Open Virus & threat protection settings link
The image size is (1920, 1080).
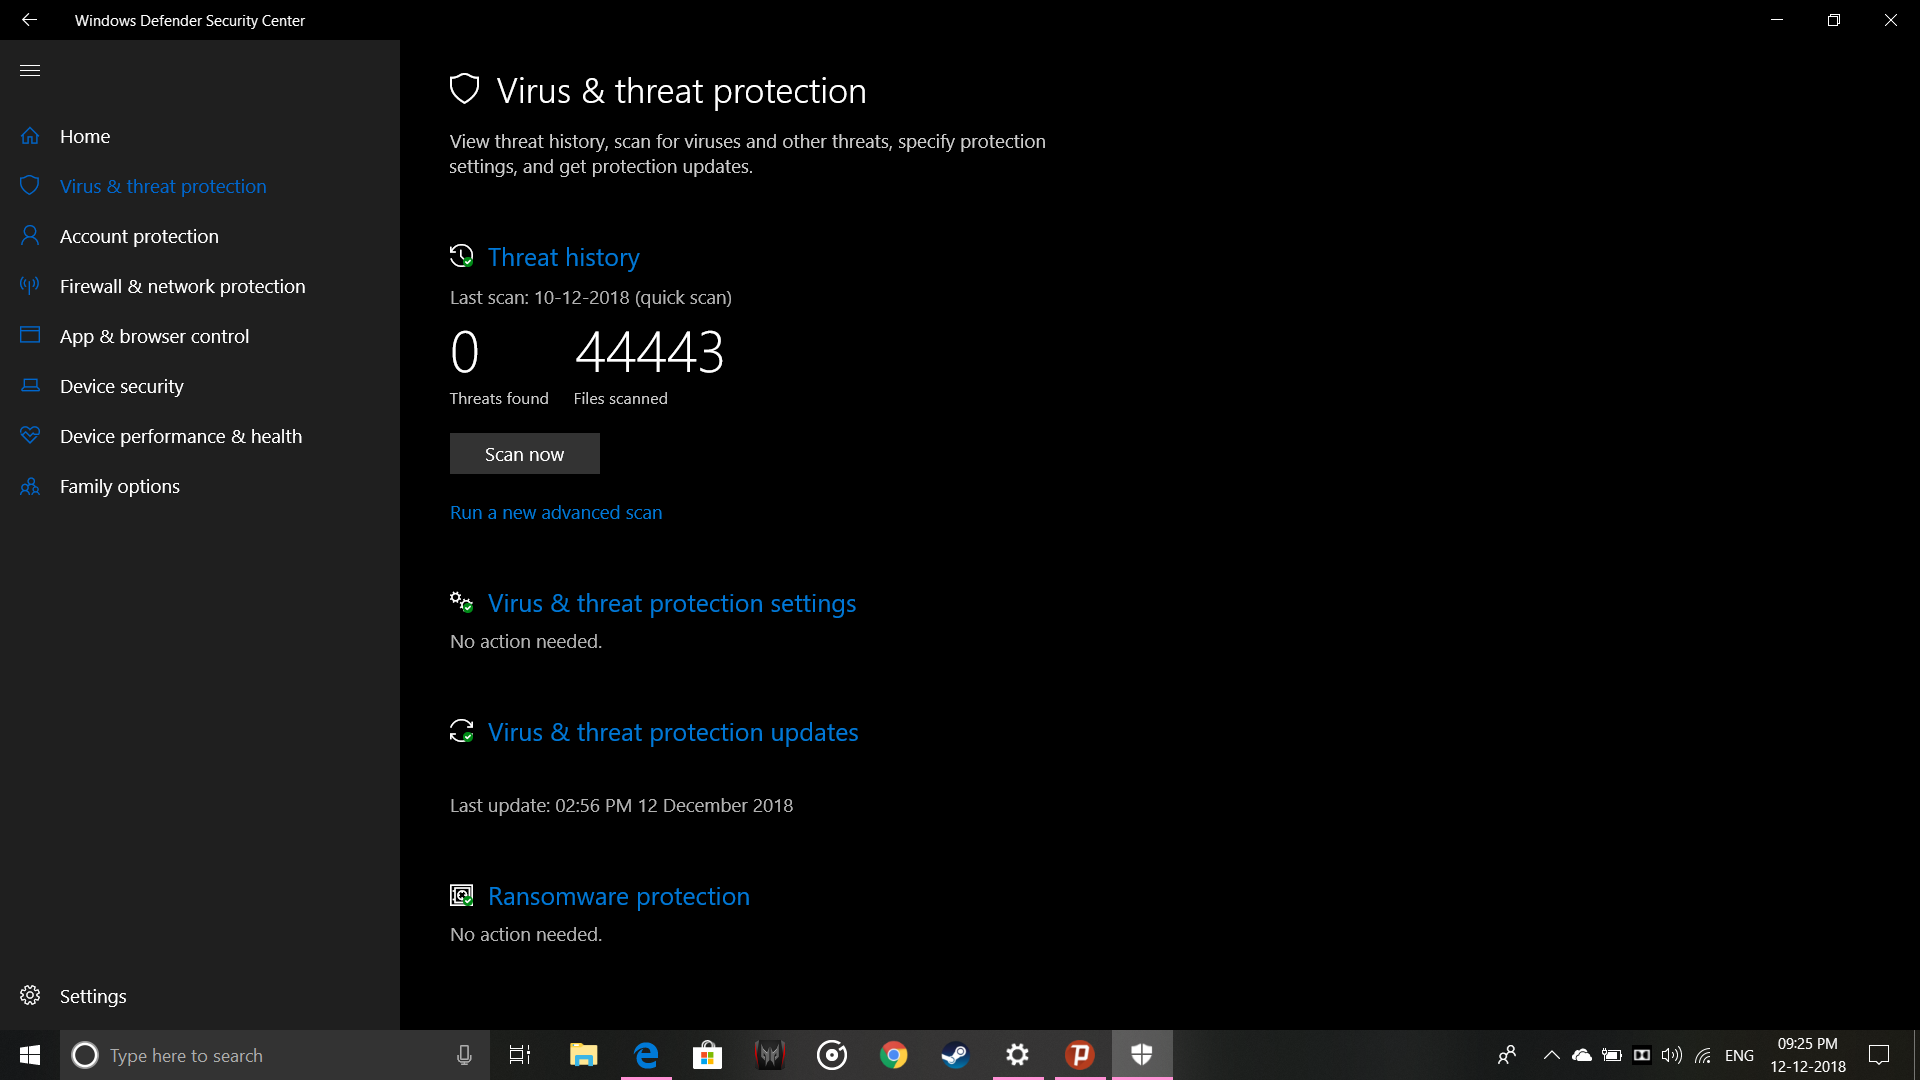(x=672, y=603)
